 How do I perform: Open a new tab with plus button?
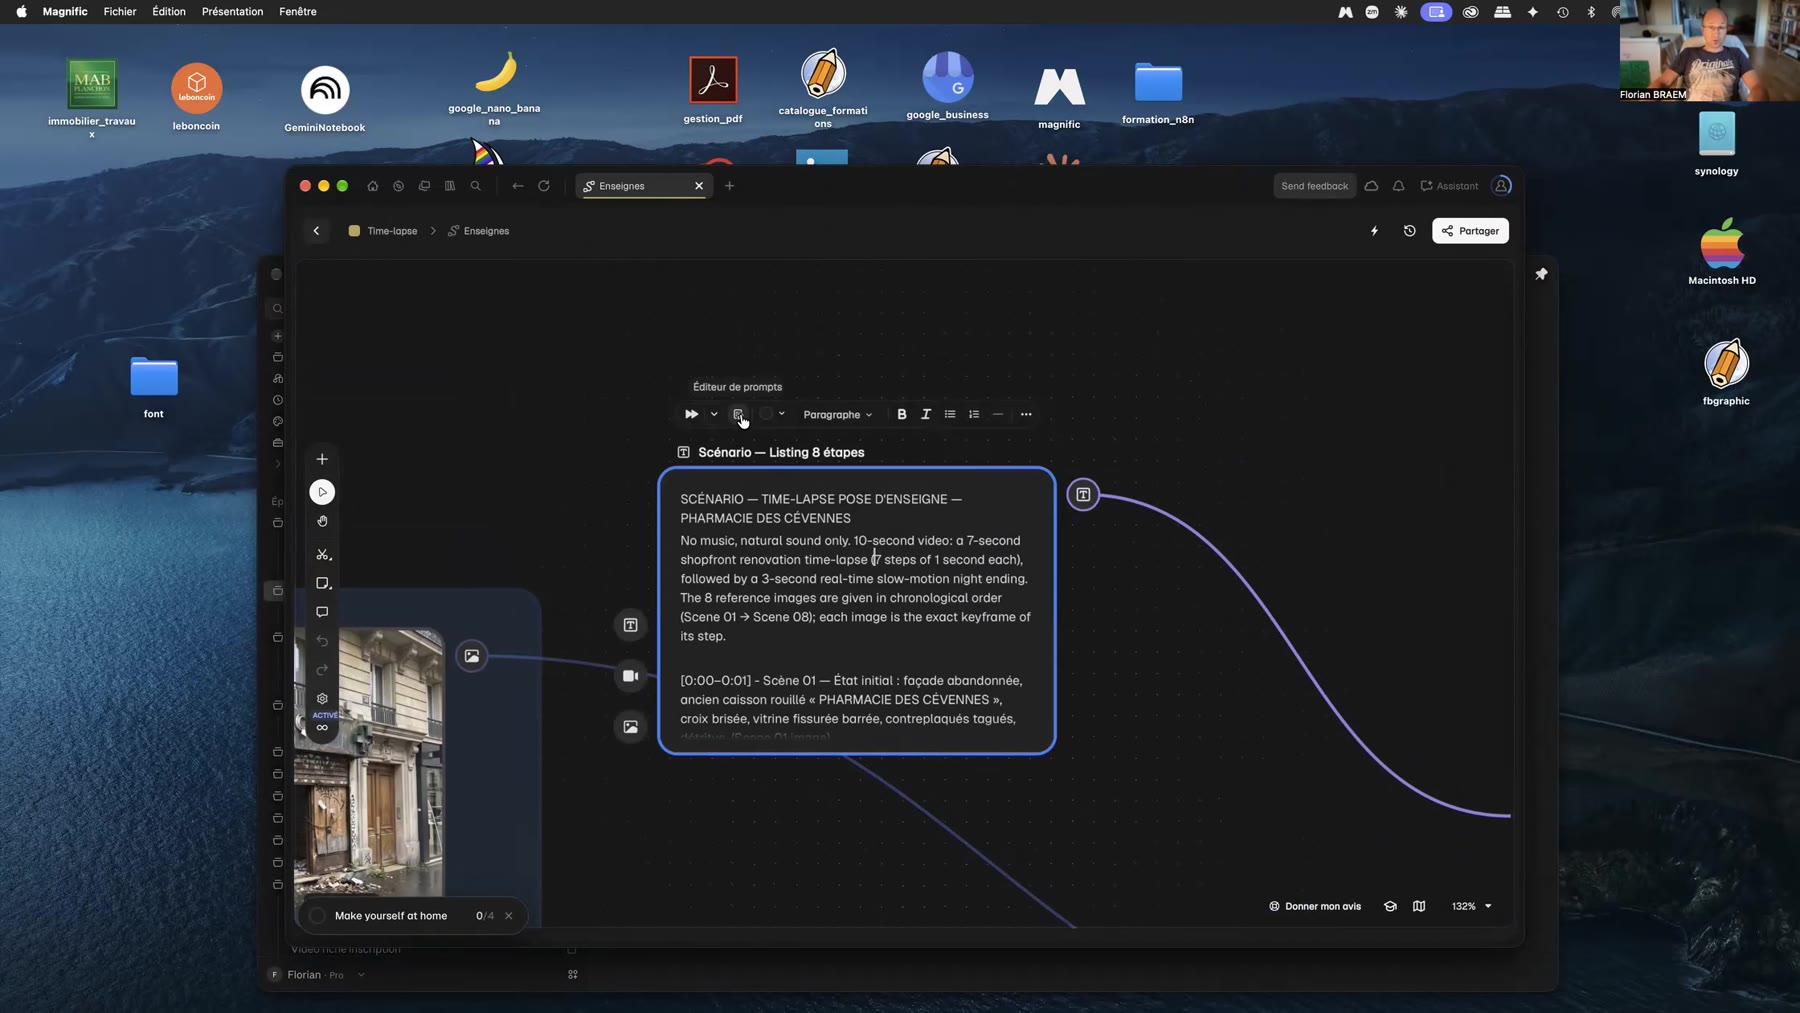point(729,186)
